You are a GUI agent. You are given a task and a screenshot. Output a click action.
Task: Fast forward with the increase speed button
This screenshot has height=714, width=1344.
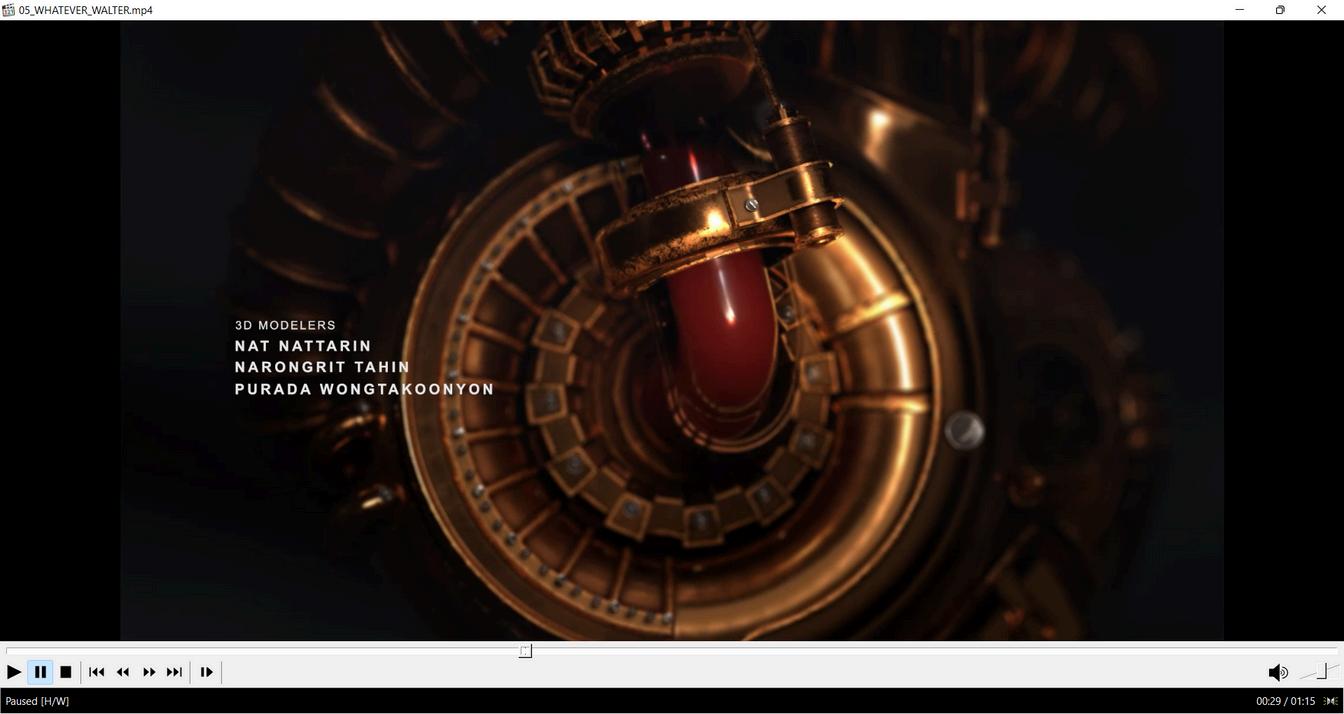(x=149, y=672)
